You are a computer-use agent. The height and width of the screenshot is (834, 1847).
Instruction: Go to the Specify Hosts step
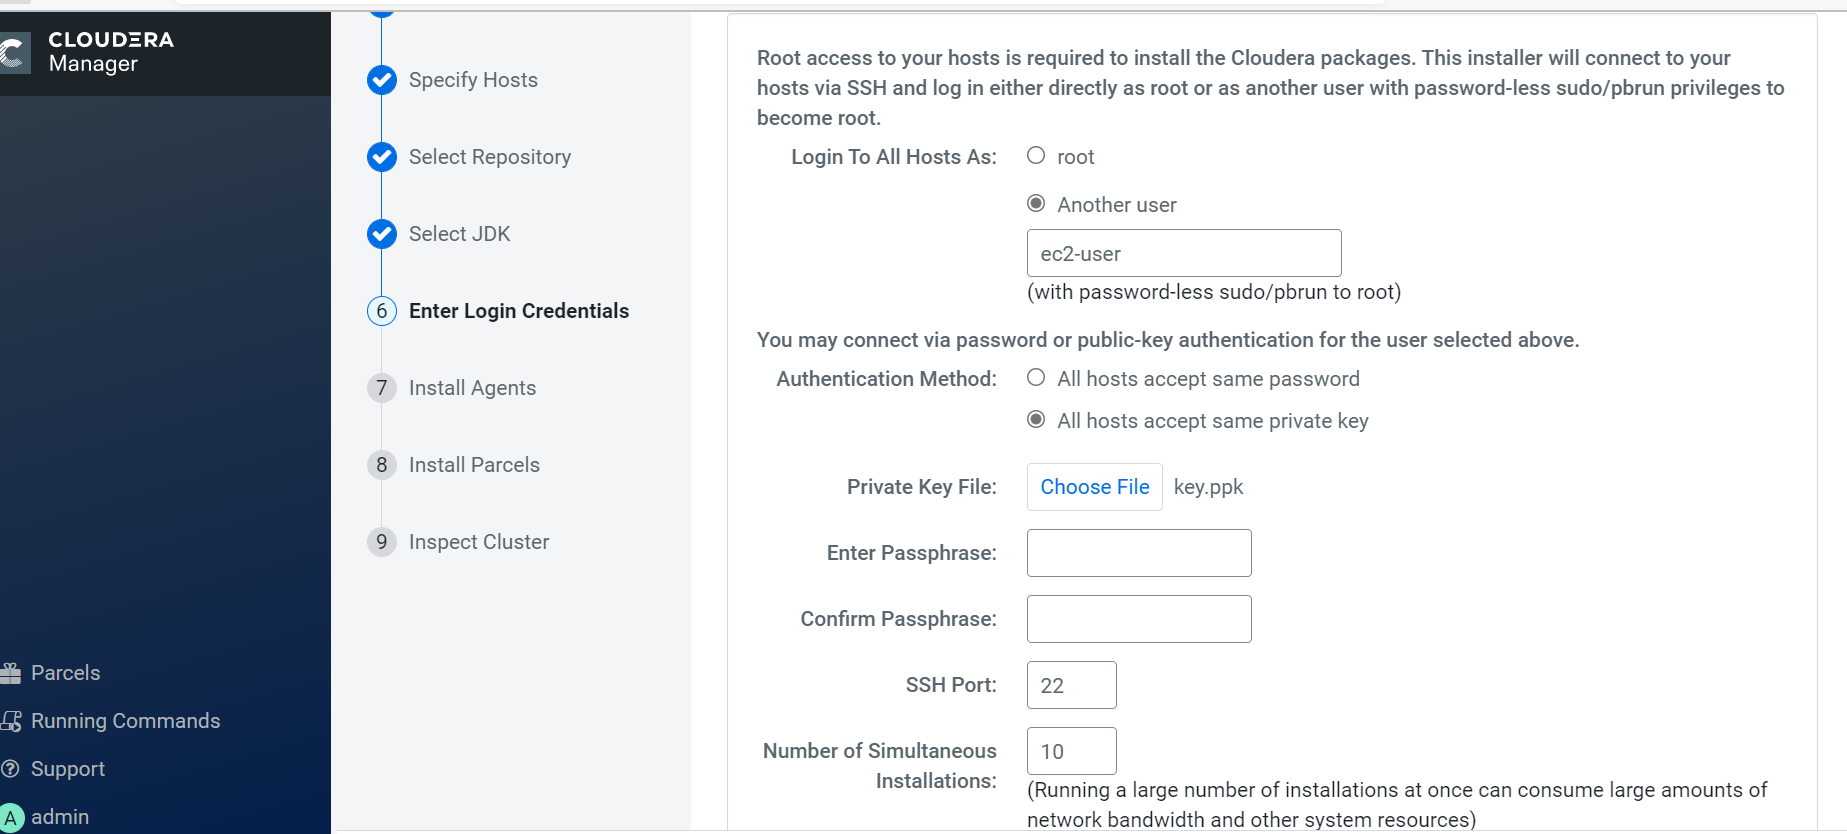[x=473, y=80]
